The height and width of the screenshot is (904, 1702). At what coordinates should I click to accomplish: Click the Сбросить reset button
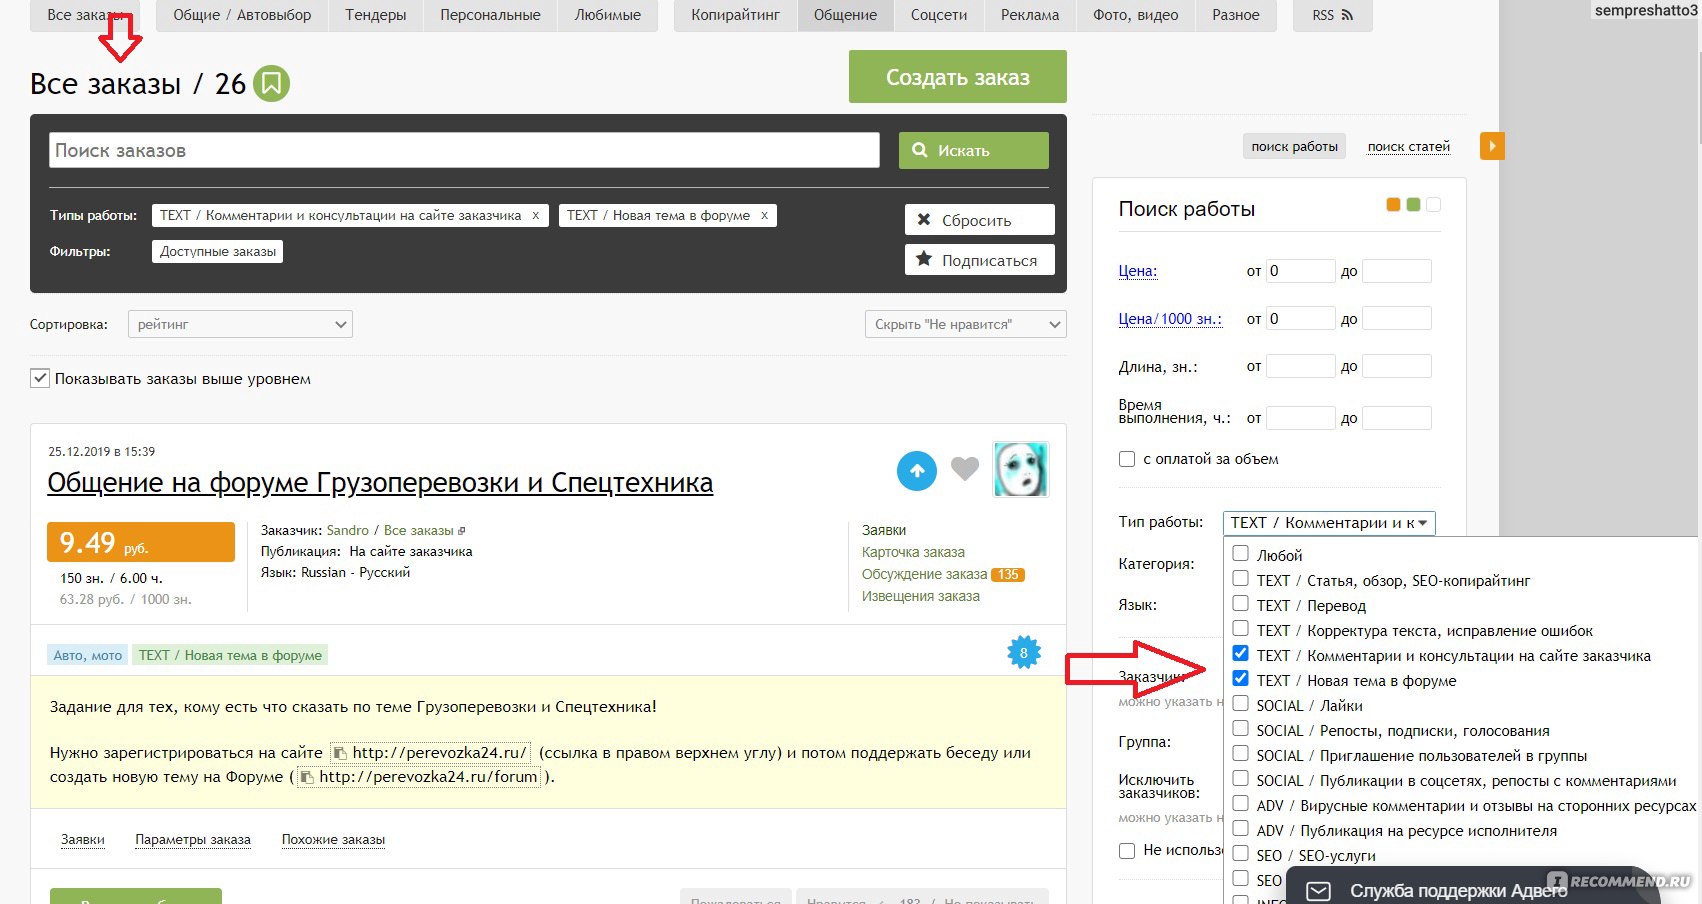coord(980,220)
